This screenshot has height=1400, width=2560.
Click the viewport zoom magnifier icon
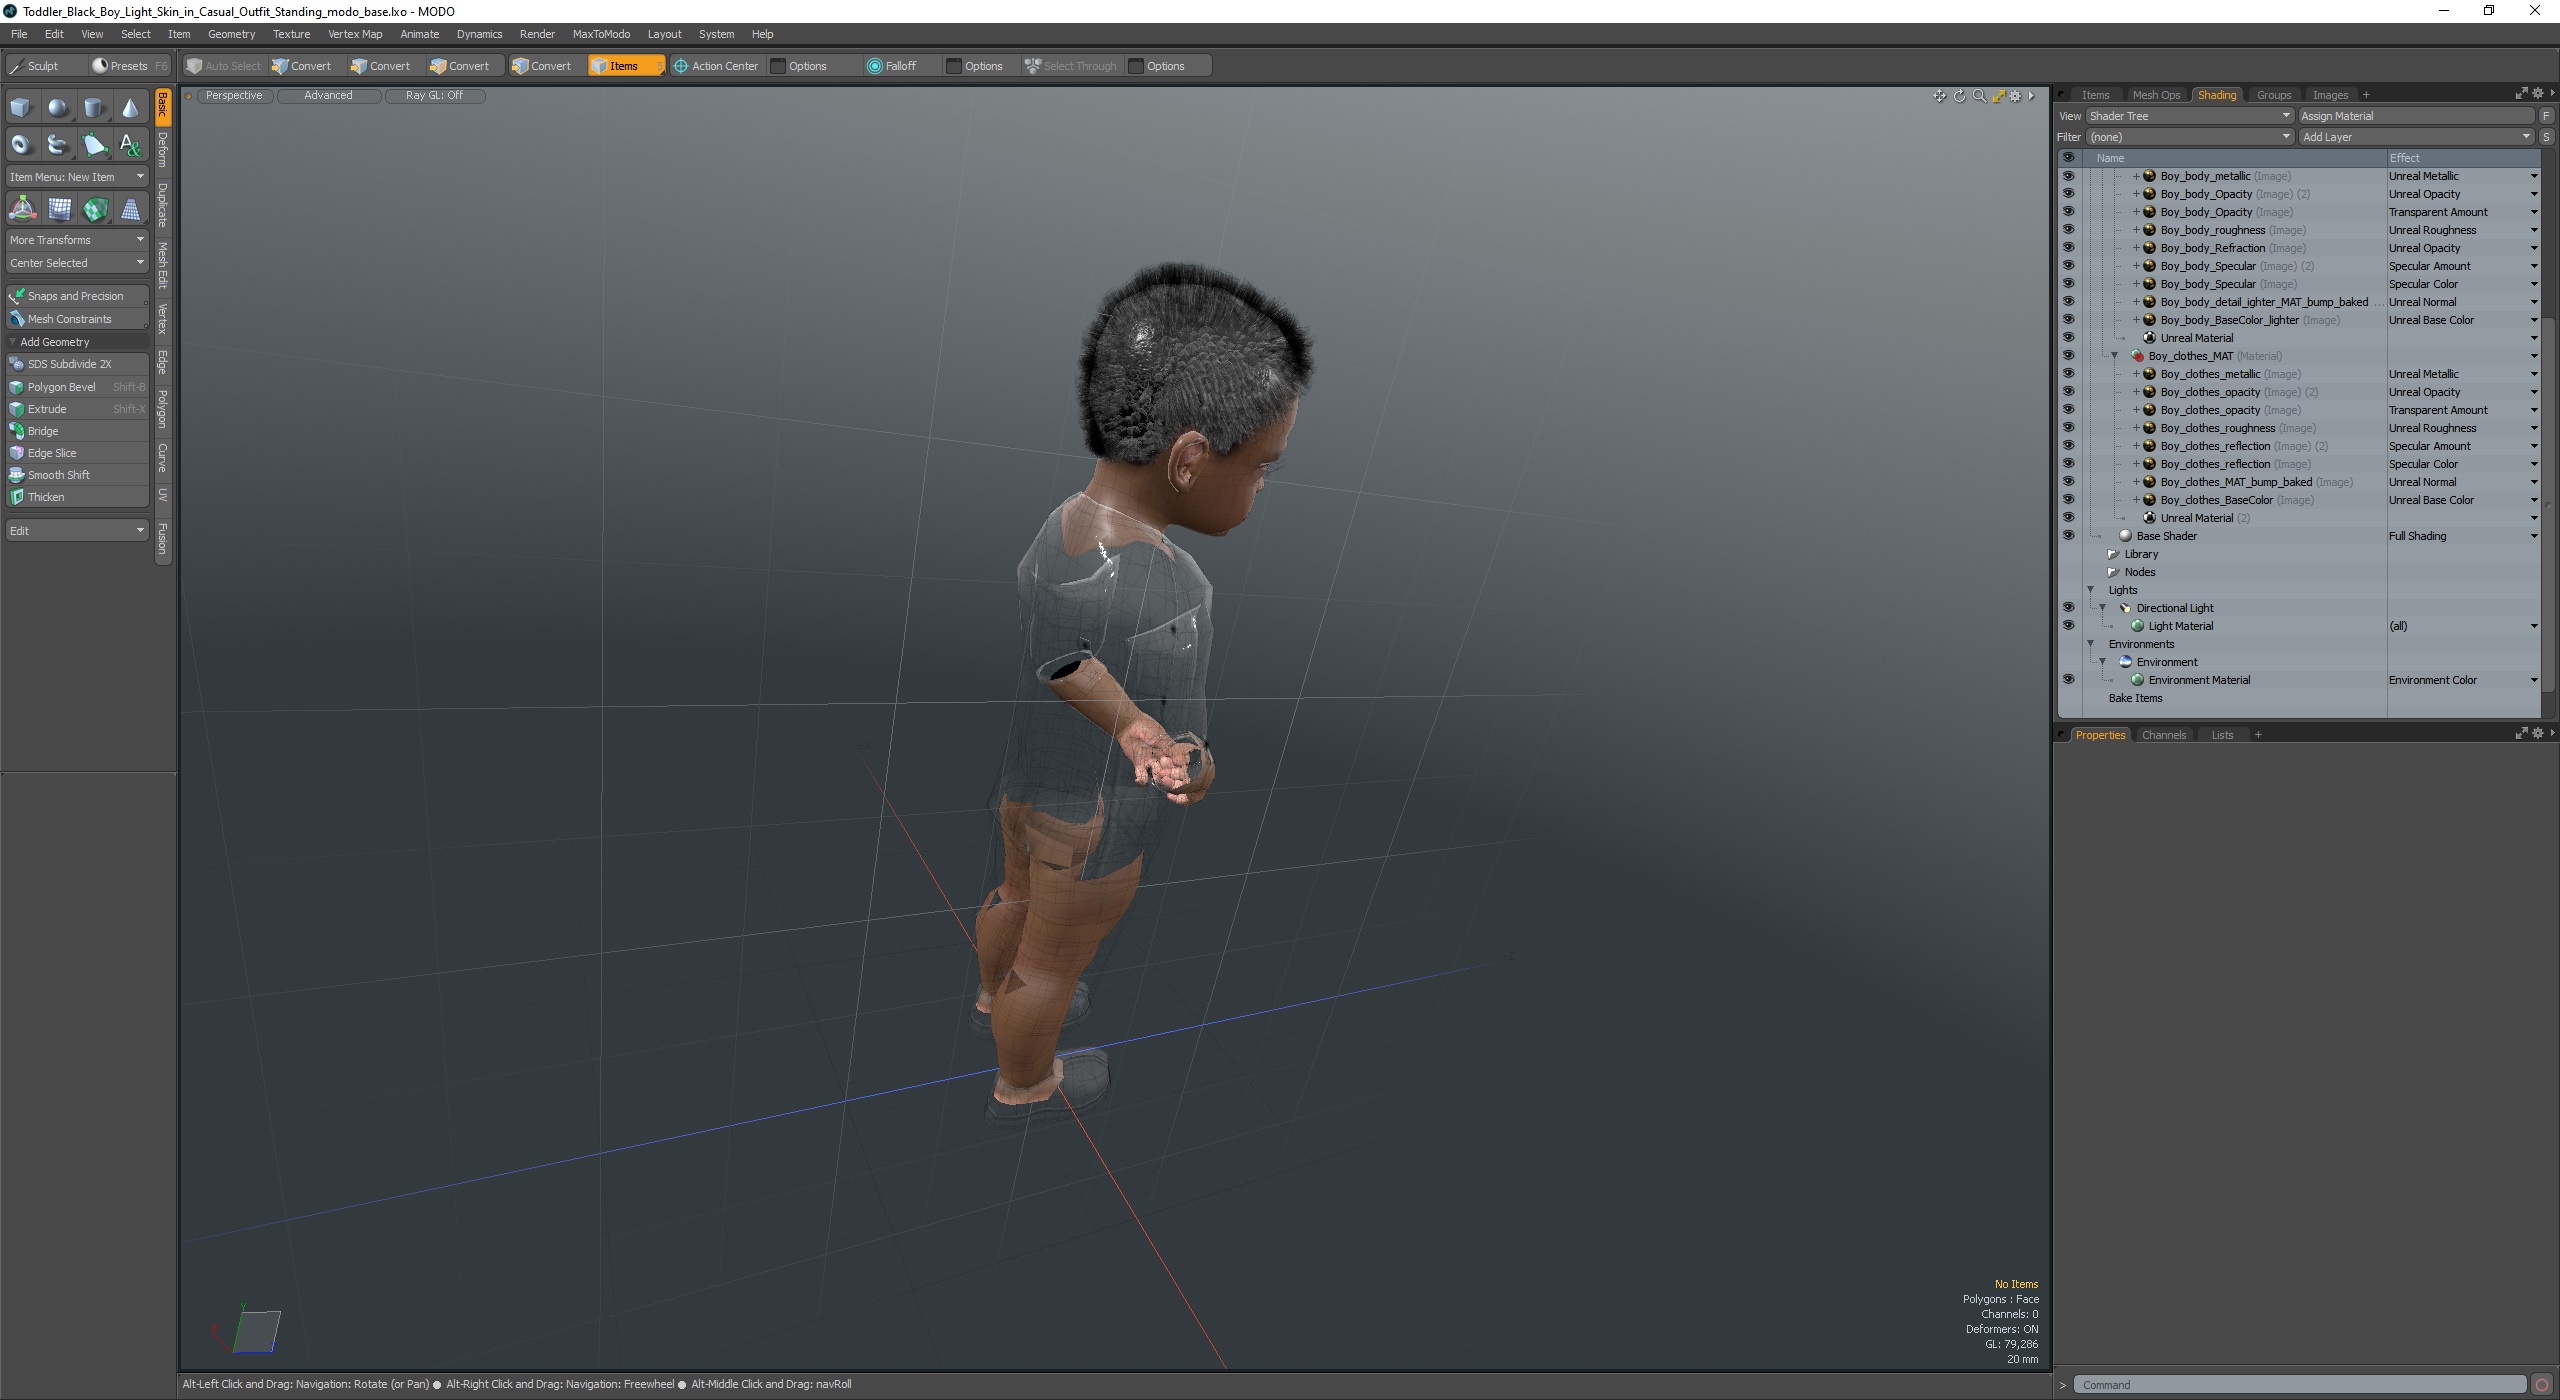[1978, 96]
